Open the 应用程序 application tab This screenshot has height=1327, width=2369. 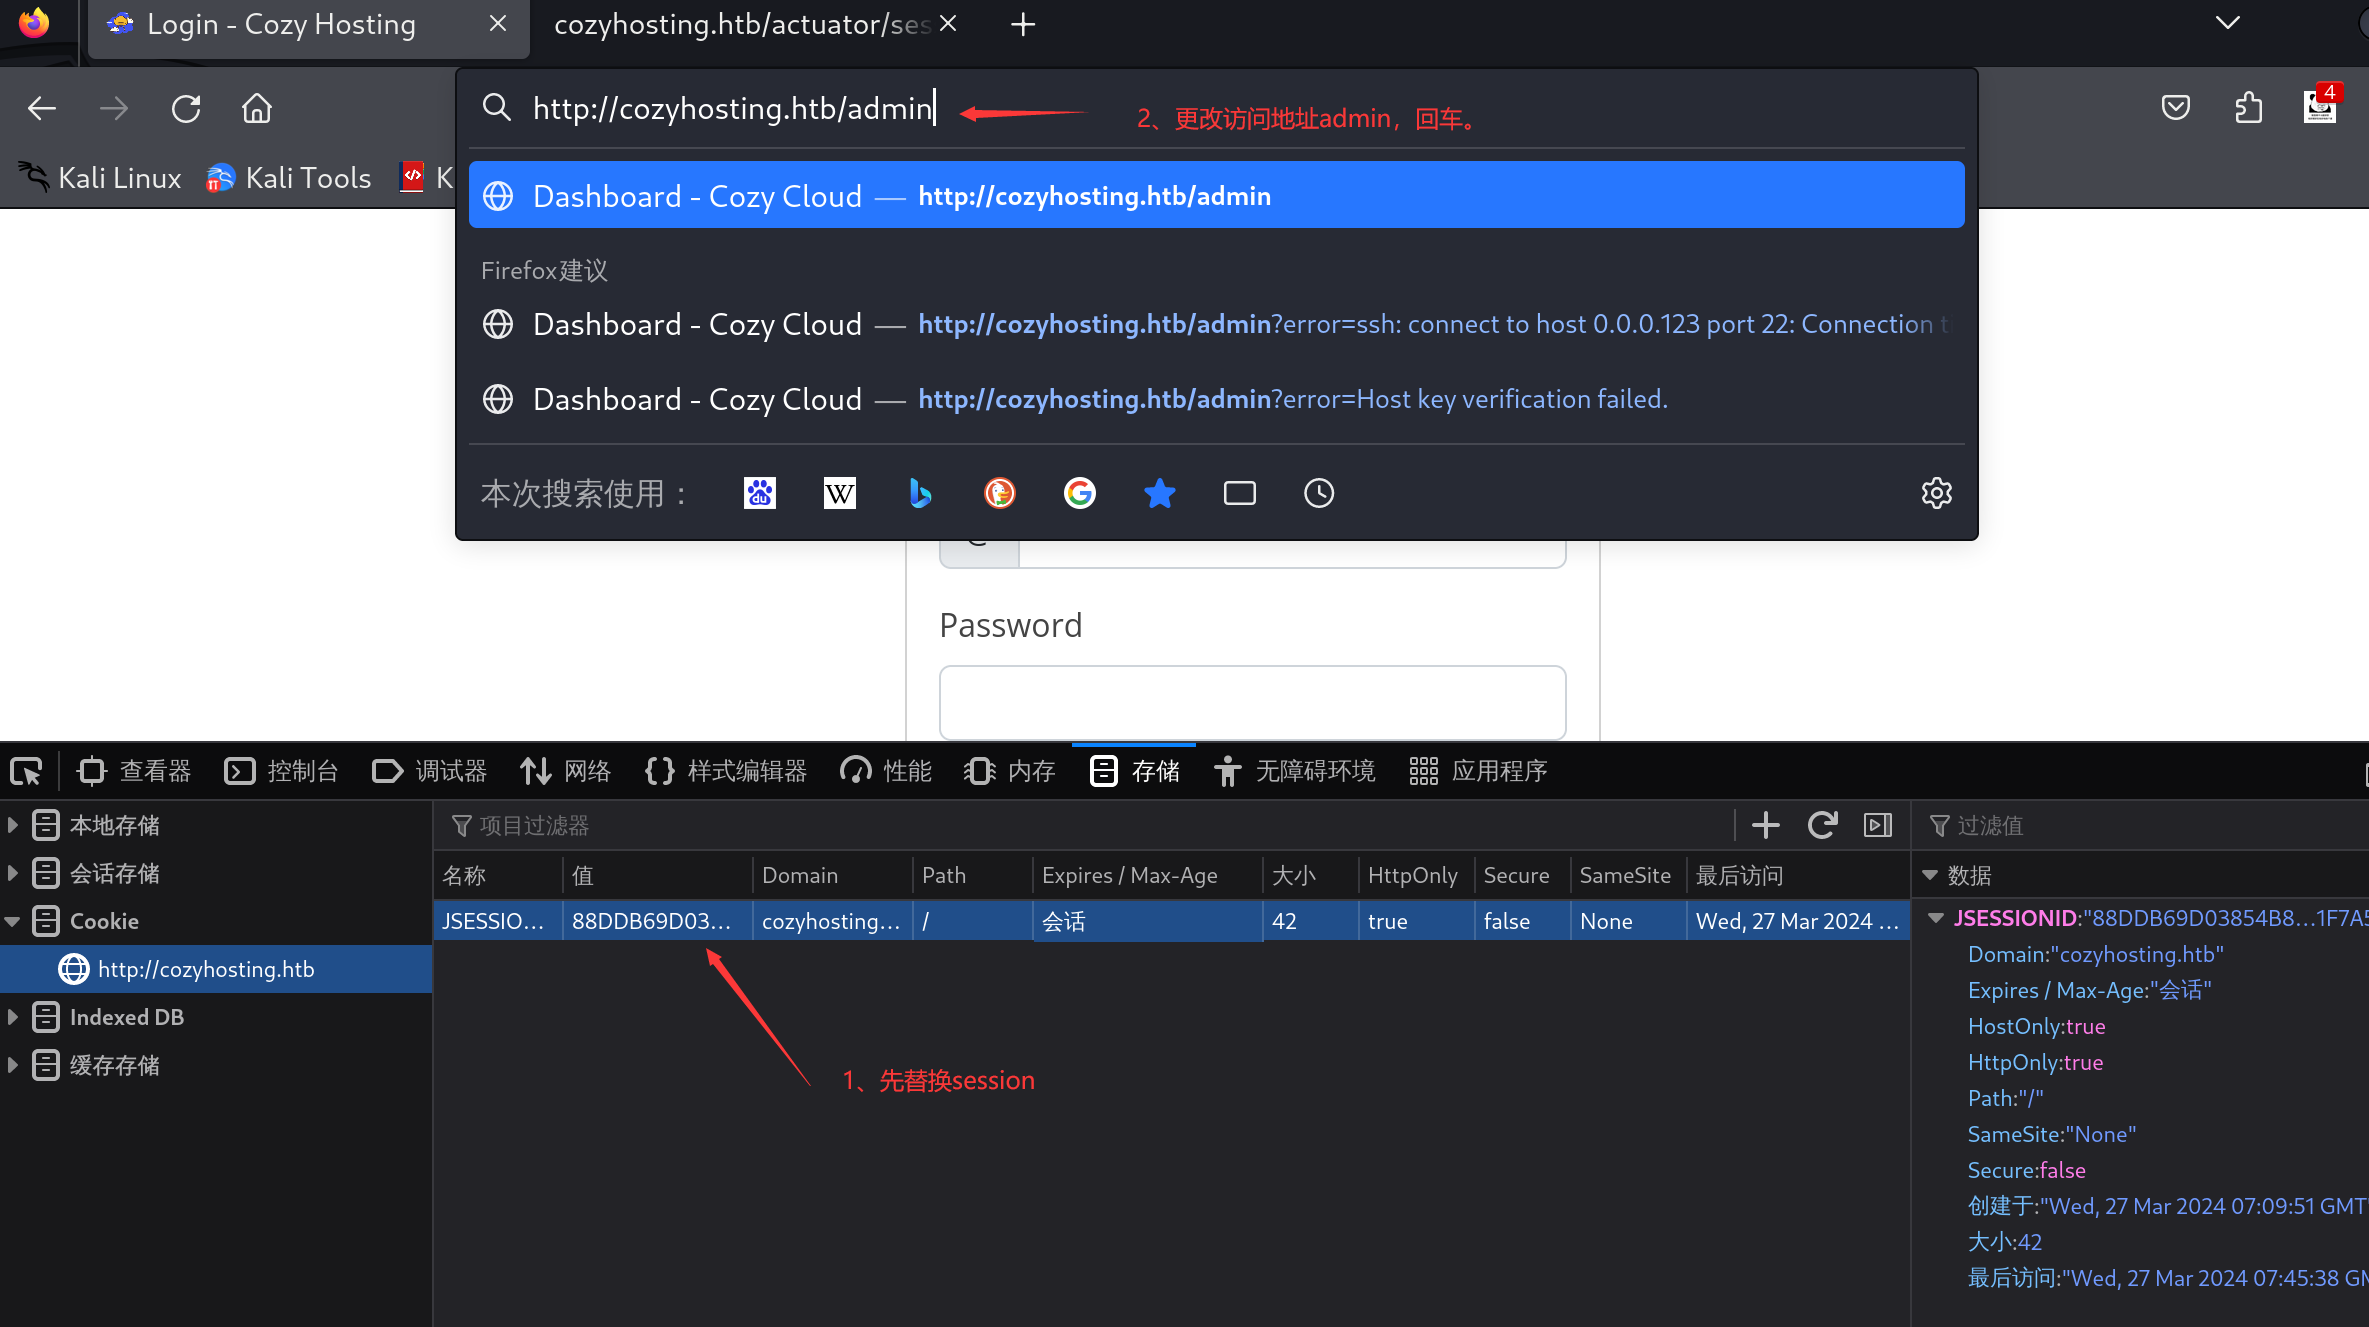pos(1478,771)
